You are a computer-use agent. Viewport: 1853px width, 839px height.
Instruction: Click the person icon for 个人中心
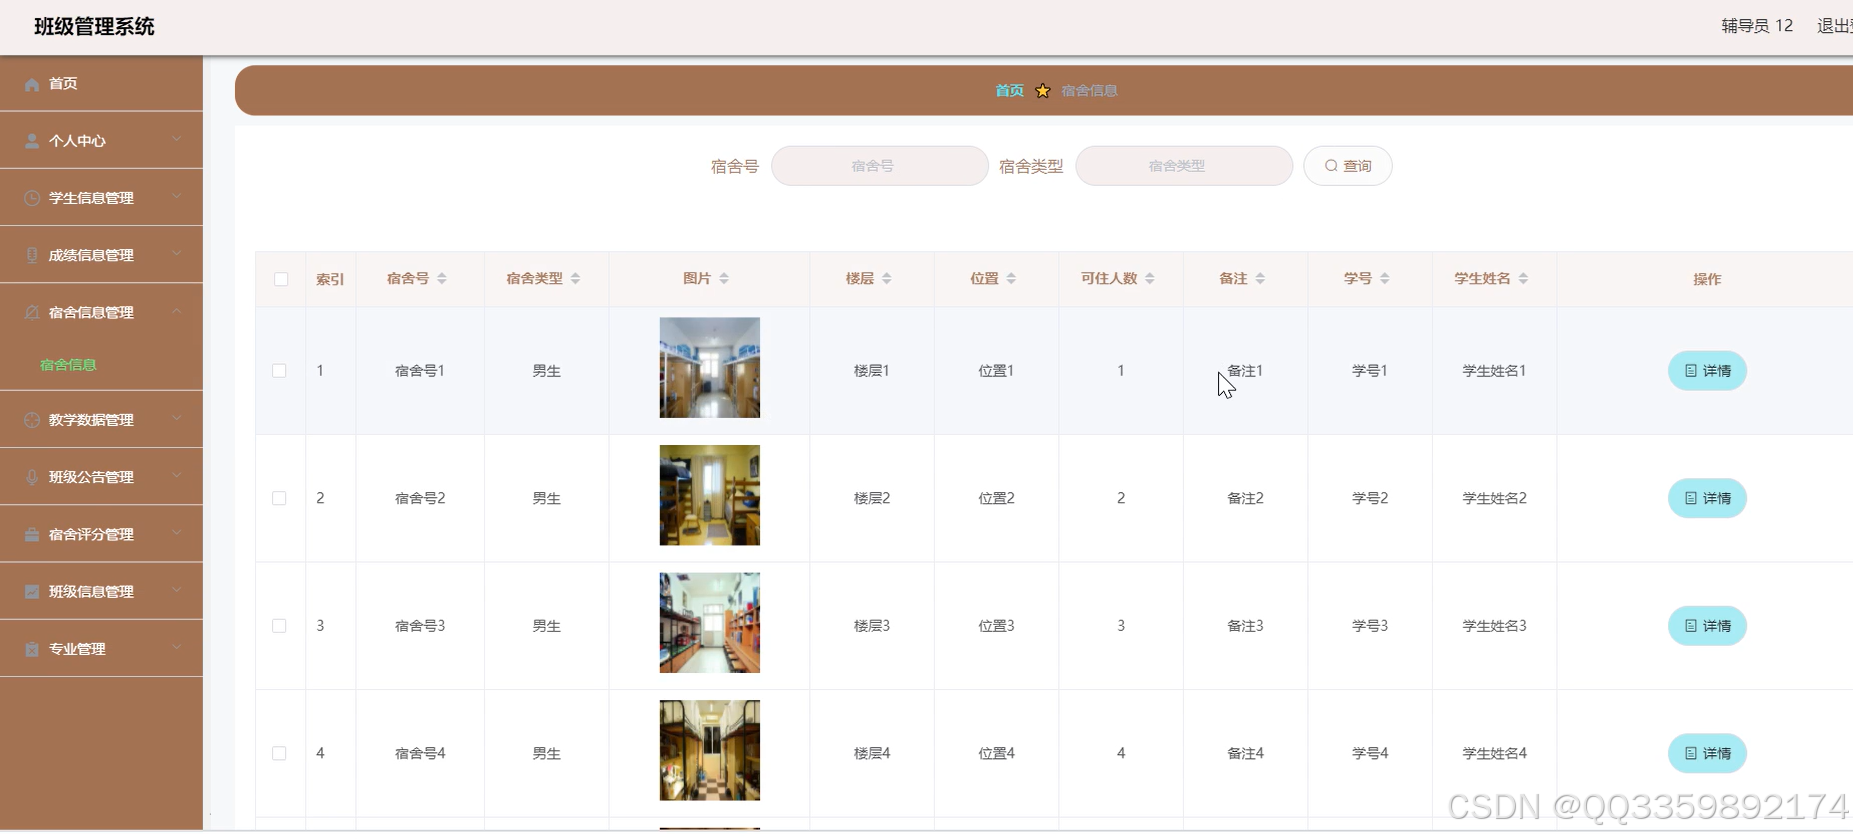(32, 141)
